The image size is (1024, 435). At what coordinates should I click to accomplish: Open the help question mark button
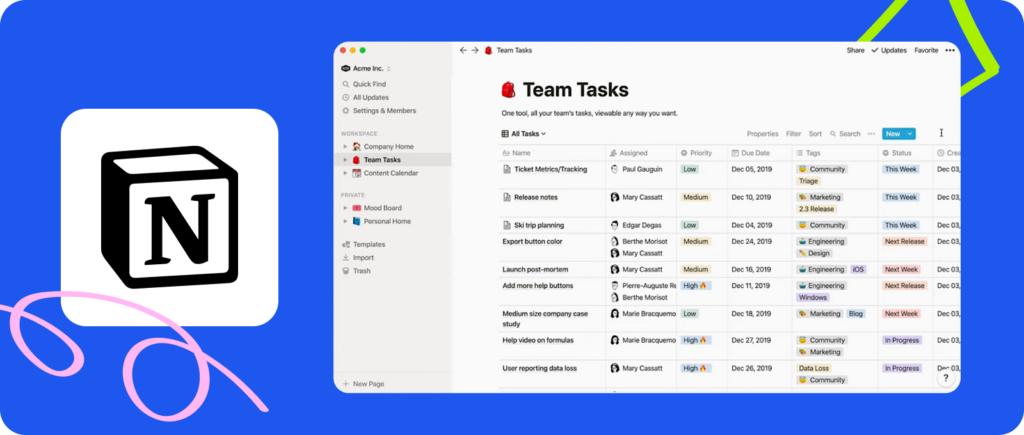pyautogui.click(x=945, y=378)
